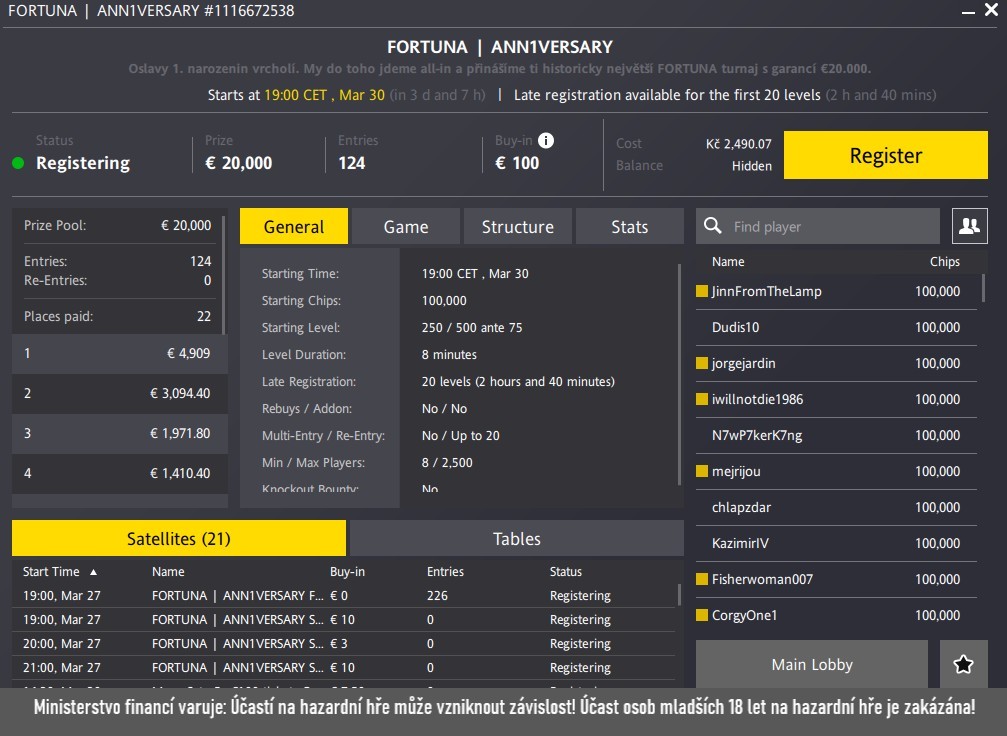
Task: Click the players list icon beside the search bar
Action: point(968,225)
